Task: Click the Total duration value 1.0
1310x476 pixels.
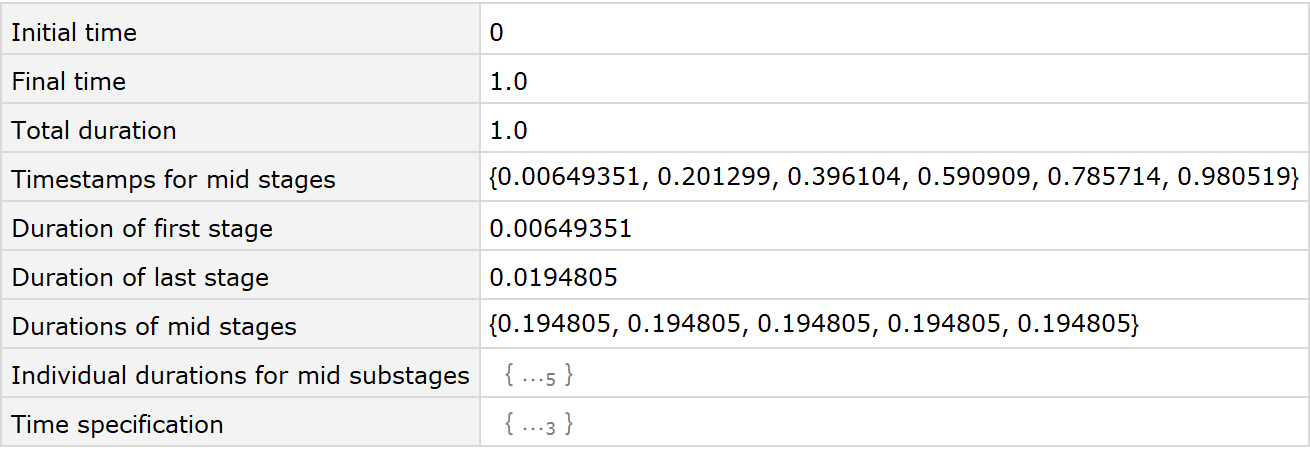Action: pos(508,131)
